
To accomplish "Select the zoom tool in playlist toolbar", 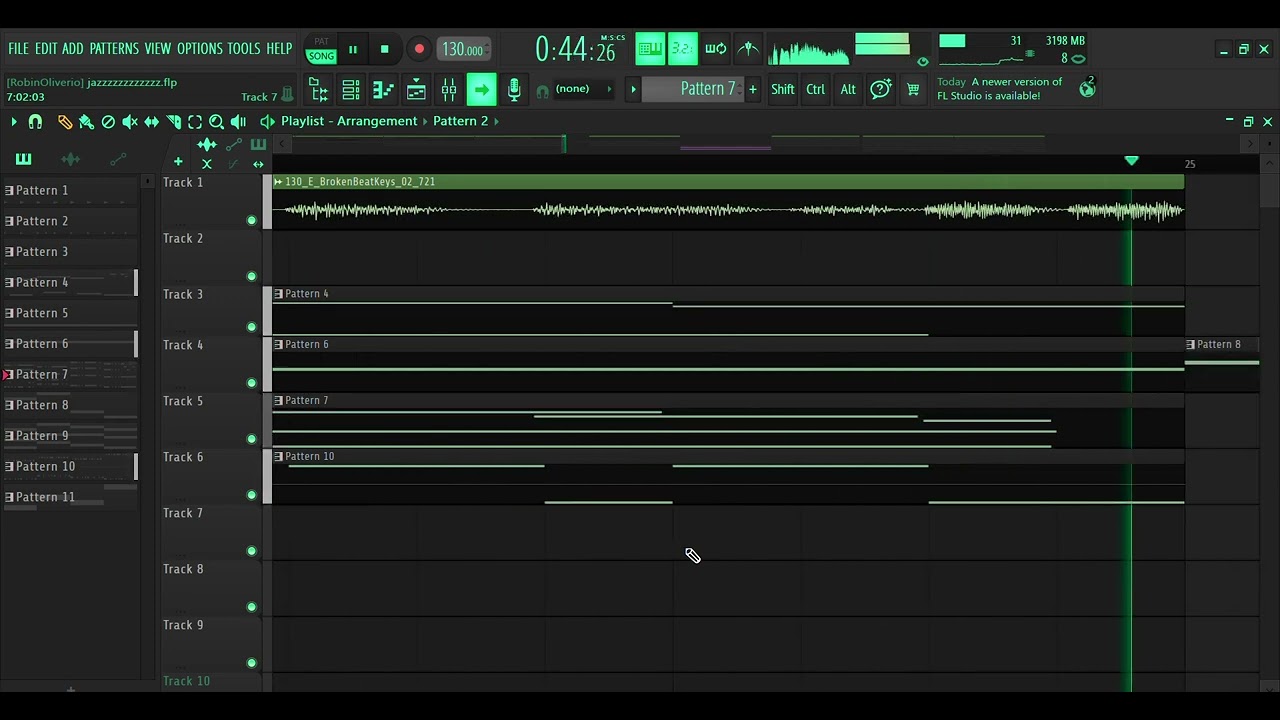I will point(217,122).
